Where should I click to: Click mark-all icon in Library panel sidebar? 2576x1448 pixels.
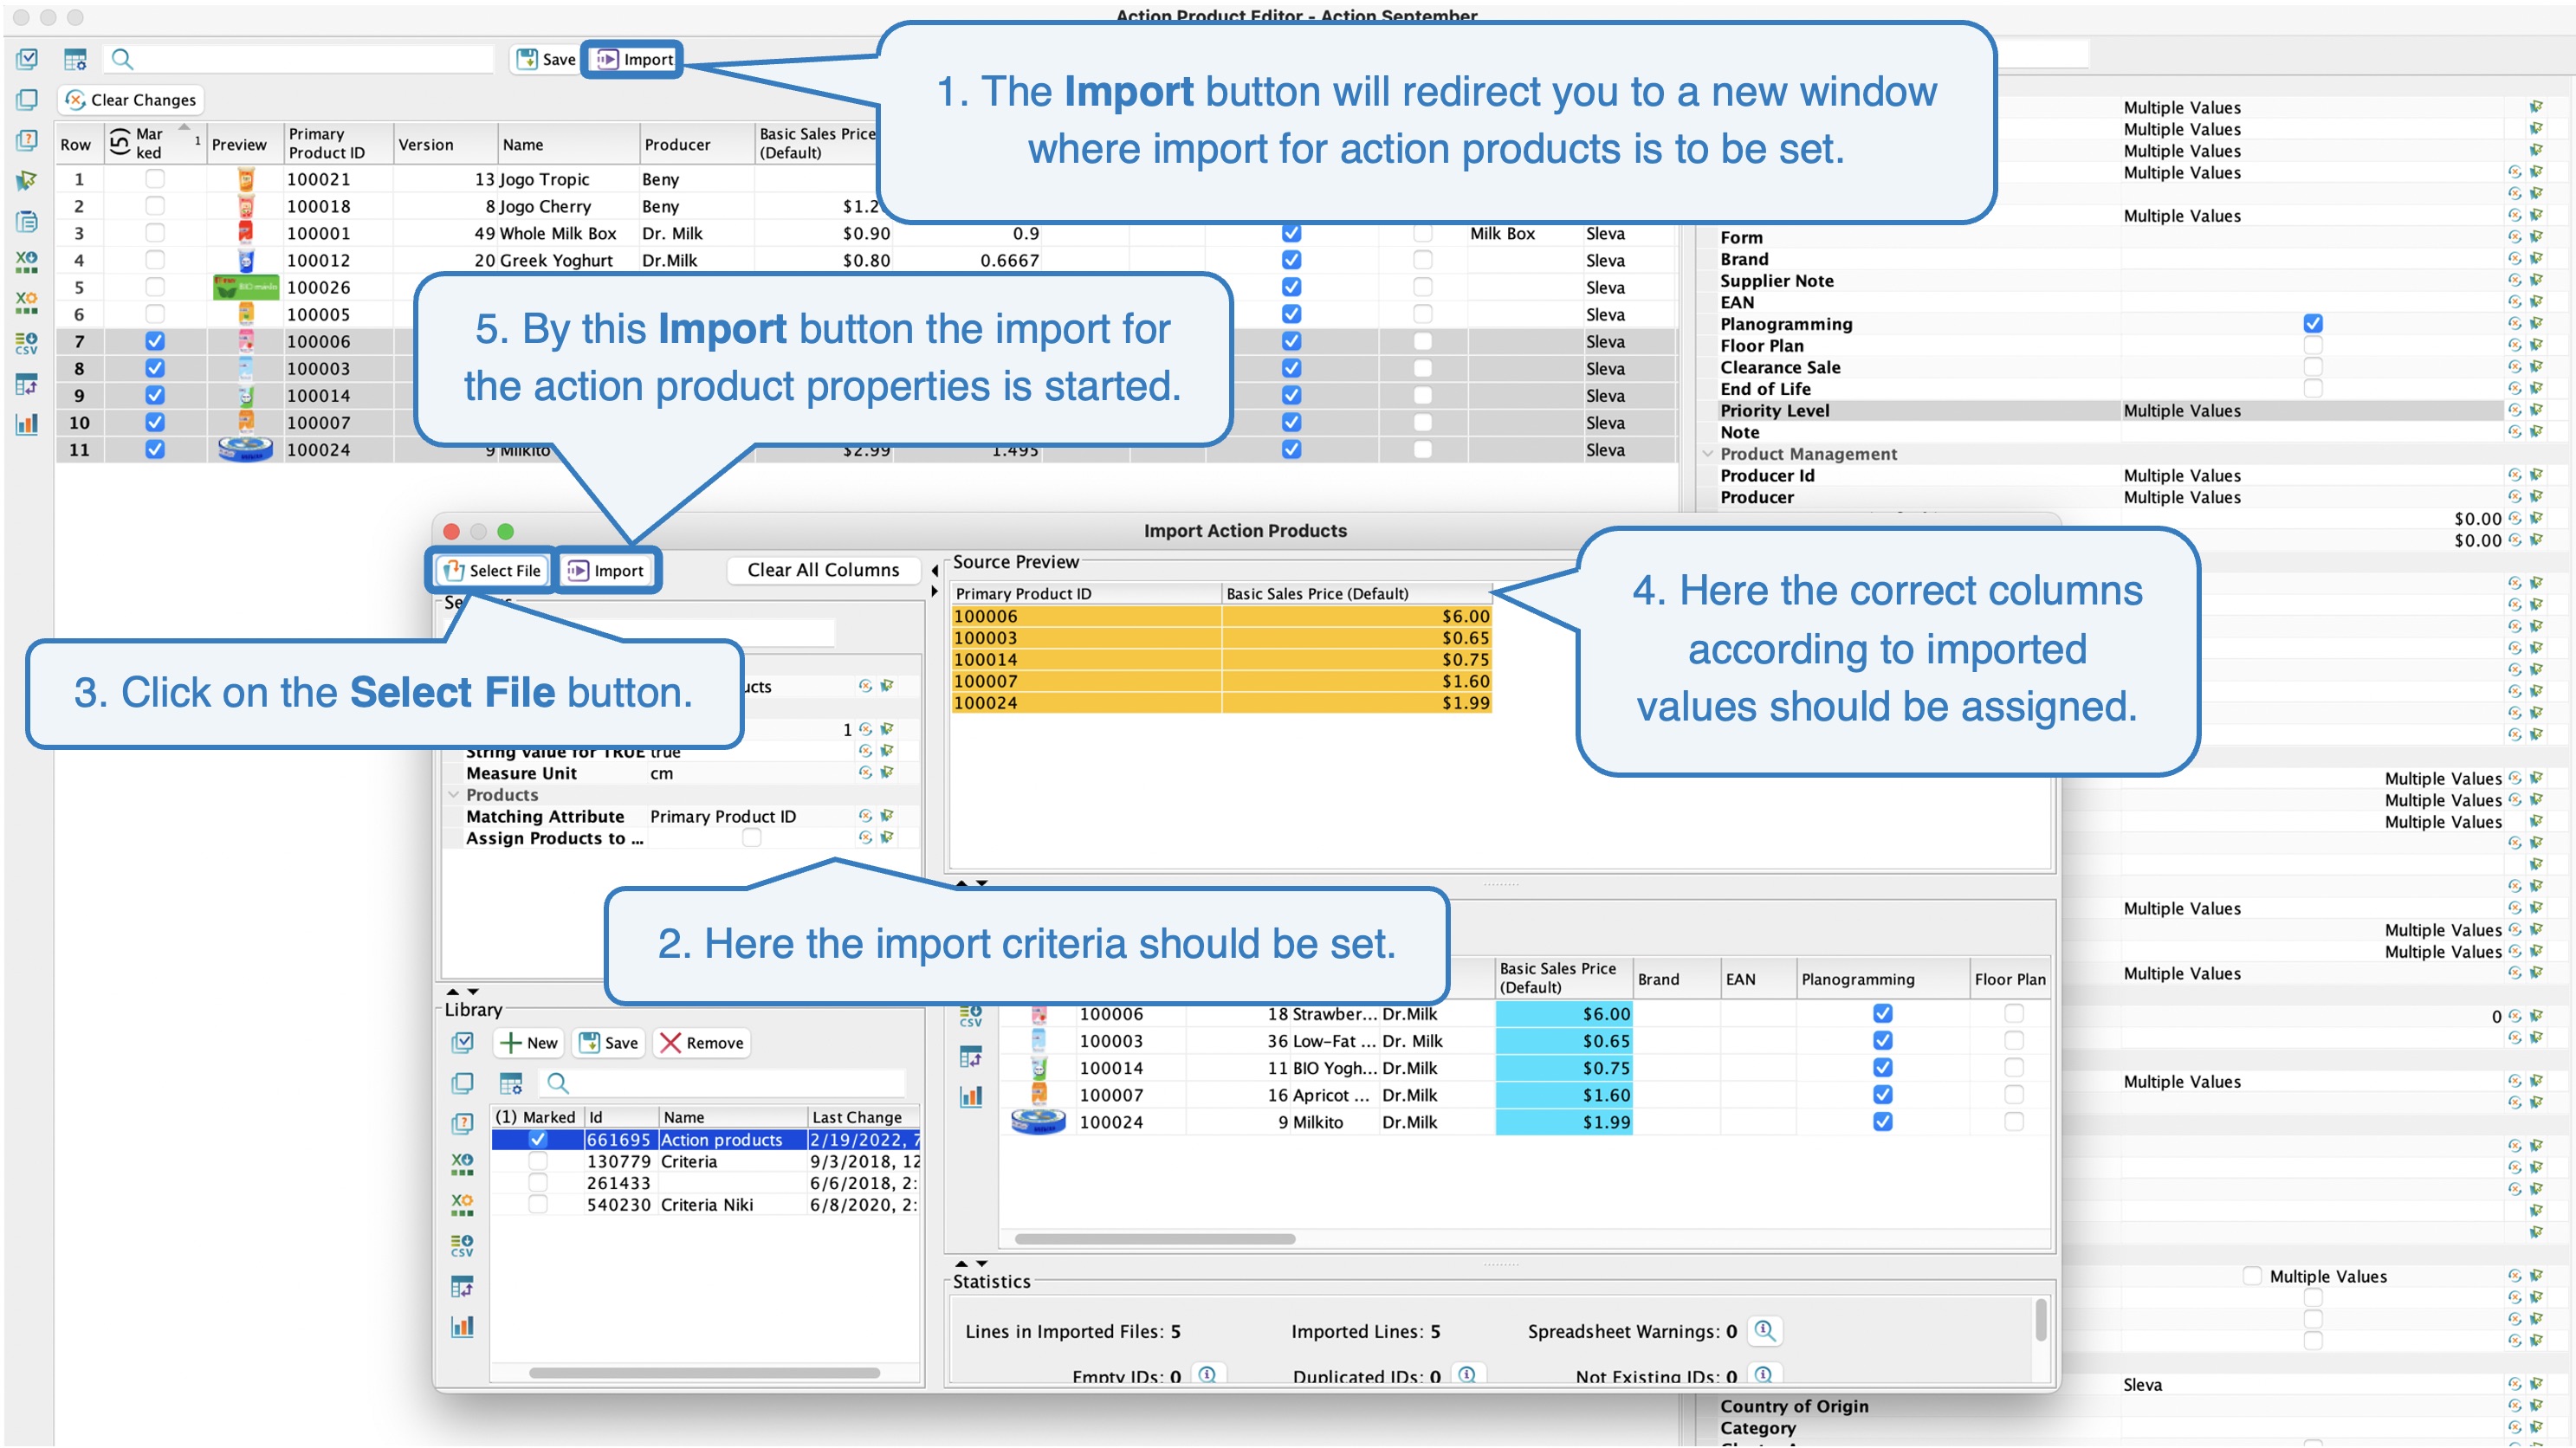click(x=462, y=1043)
